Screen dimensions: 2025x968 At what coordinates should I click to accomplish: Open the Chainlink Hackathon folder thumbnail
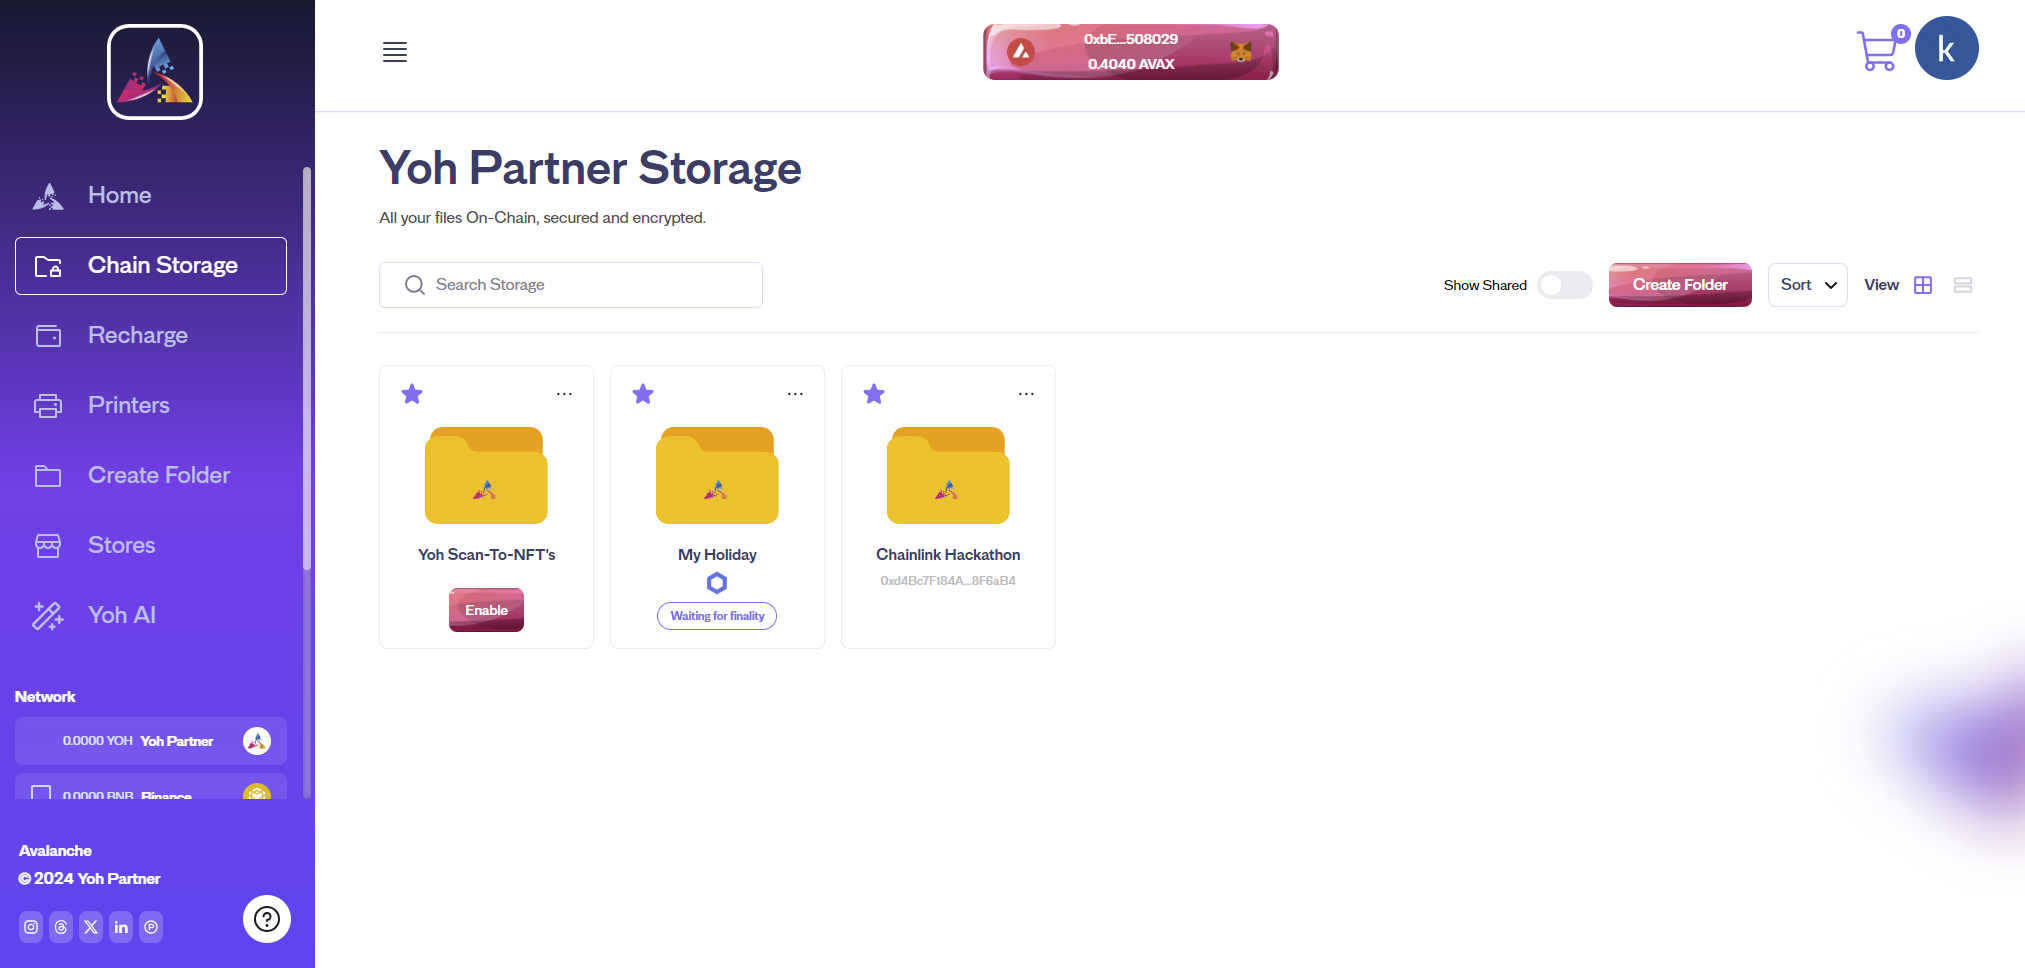tap(948, 475)
